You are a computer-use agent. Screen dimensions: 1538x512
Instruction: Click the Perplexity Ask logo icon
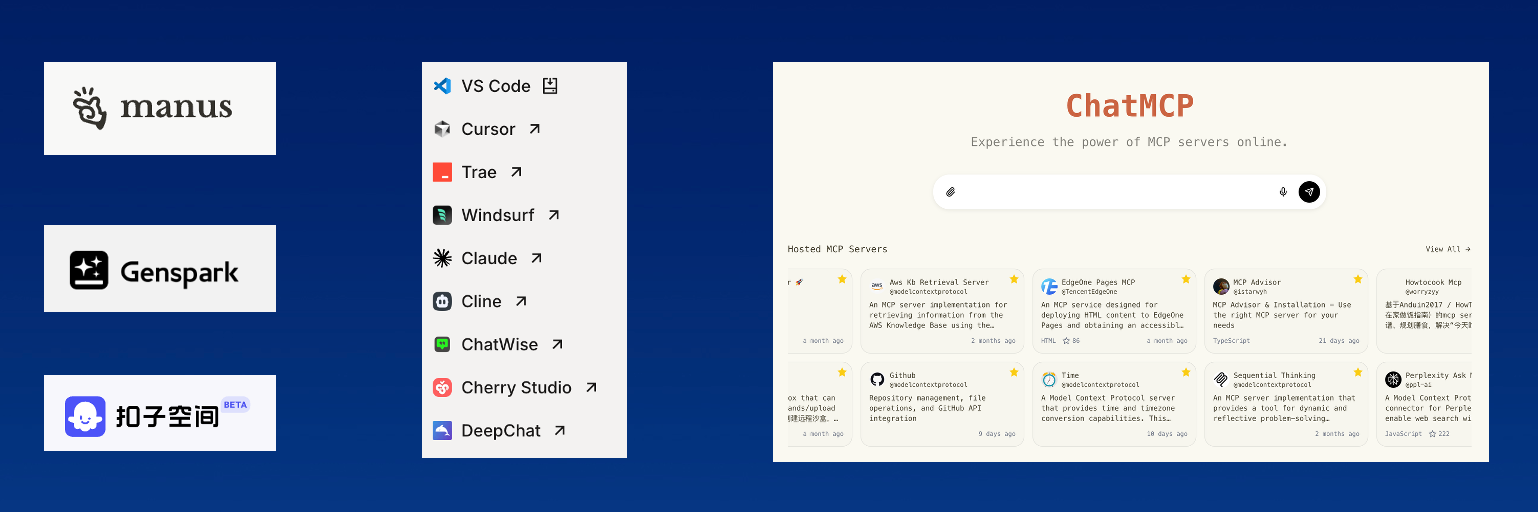pyautogui.click(x=1393, y=379)
